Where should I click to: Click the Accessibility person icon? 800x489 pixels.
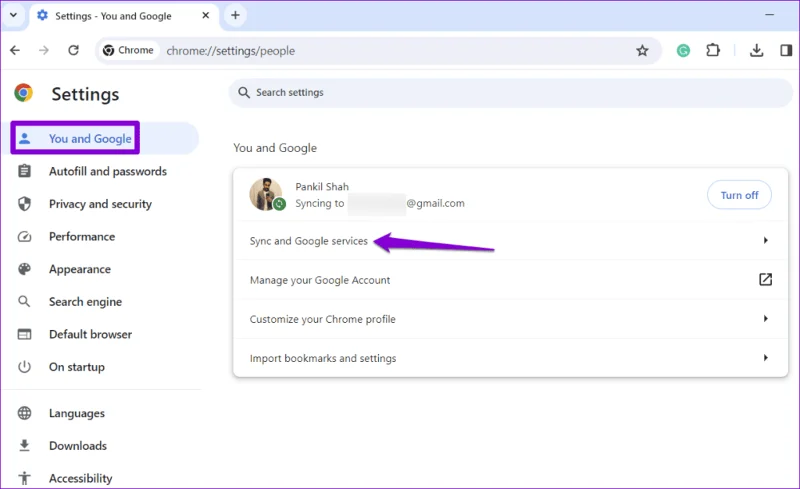pos(24,478)
